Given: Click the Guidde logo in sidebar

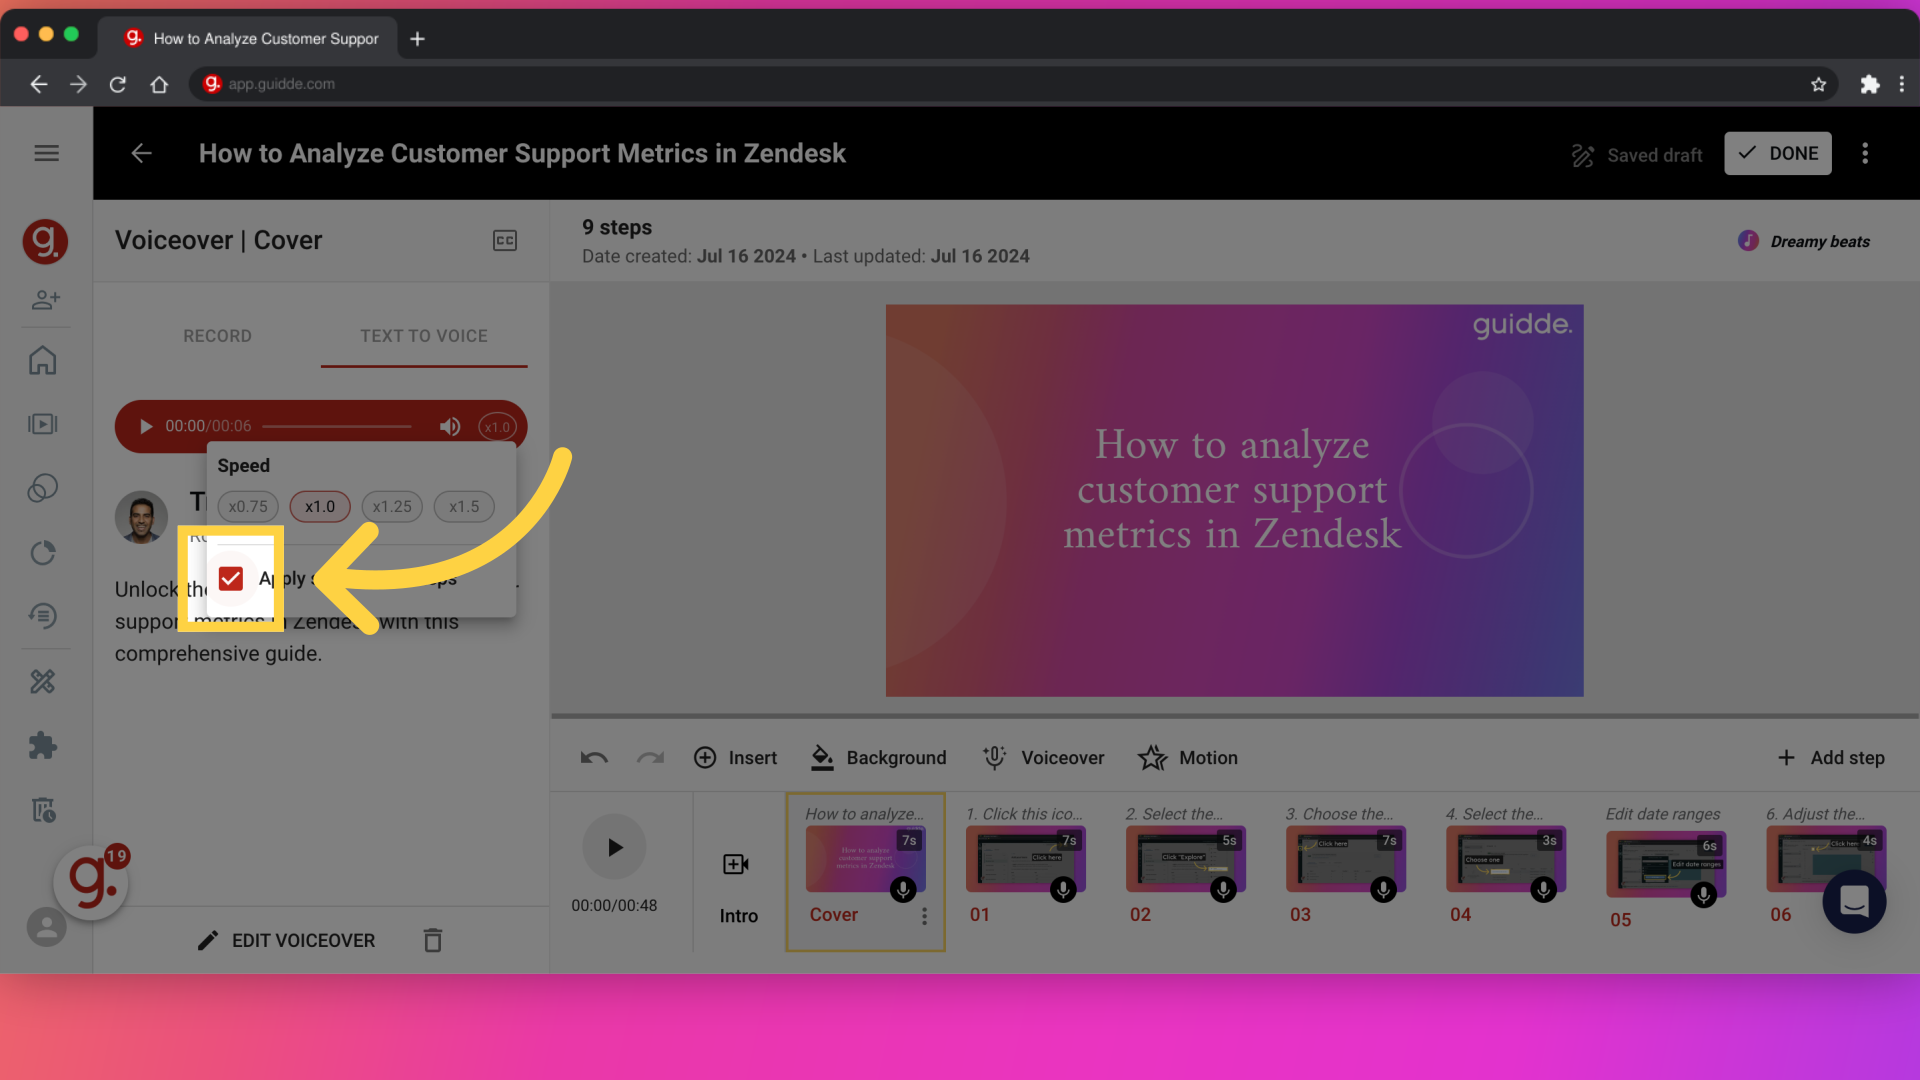Looking at the screenshot, I should pos(45,241).
